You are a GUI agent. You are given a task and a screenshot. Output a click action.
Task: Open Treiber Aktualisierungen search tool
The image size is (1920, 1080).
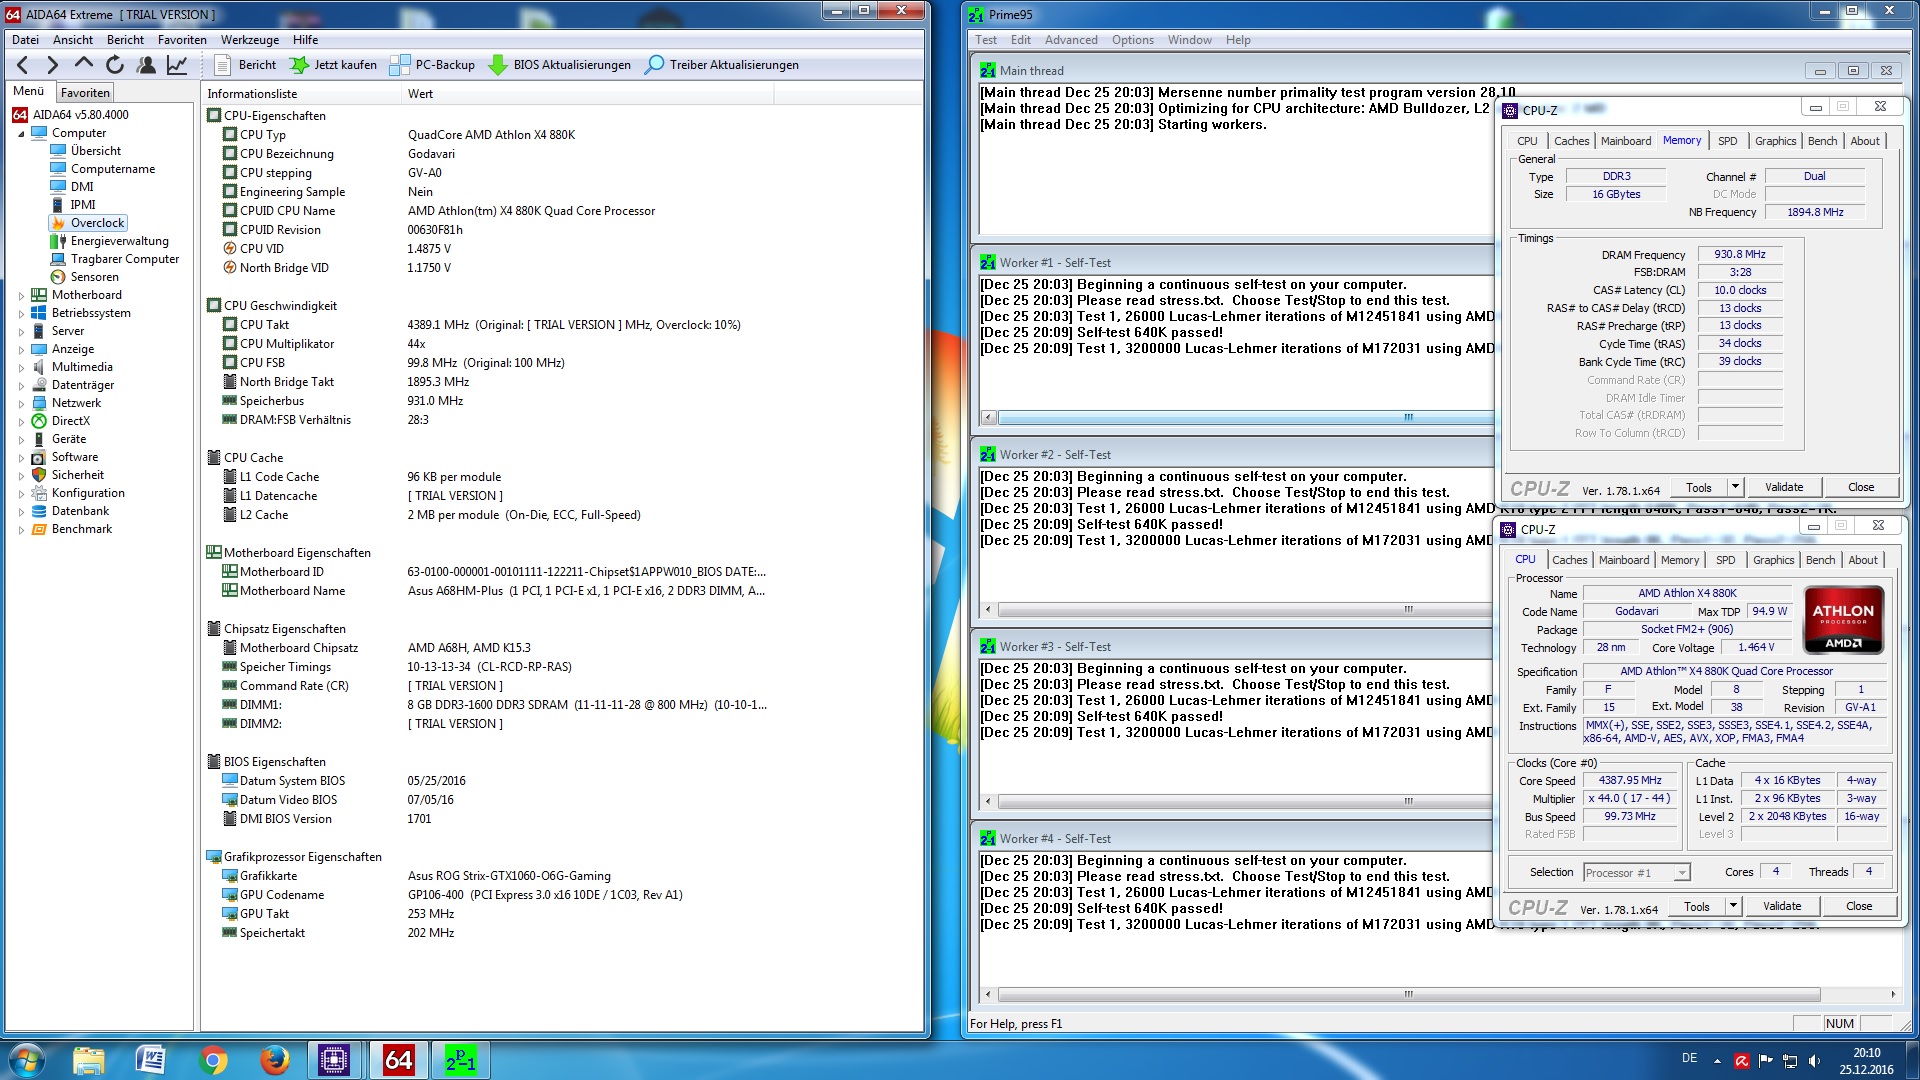[721, 65]
